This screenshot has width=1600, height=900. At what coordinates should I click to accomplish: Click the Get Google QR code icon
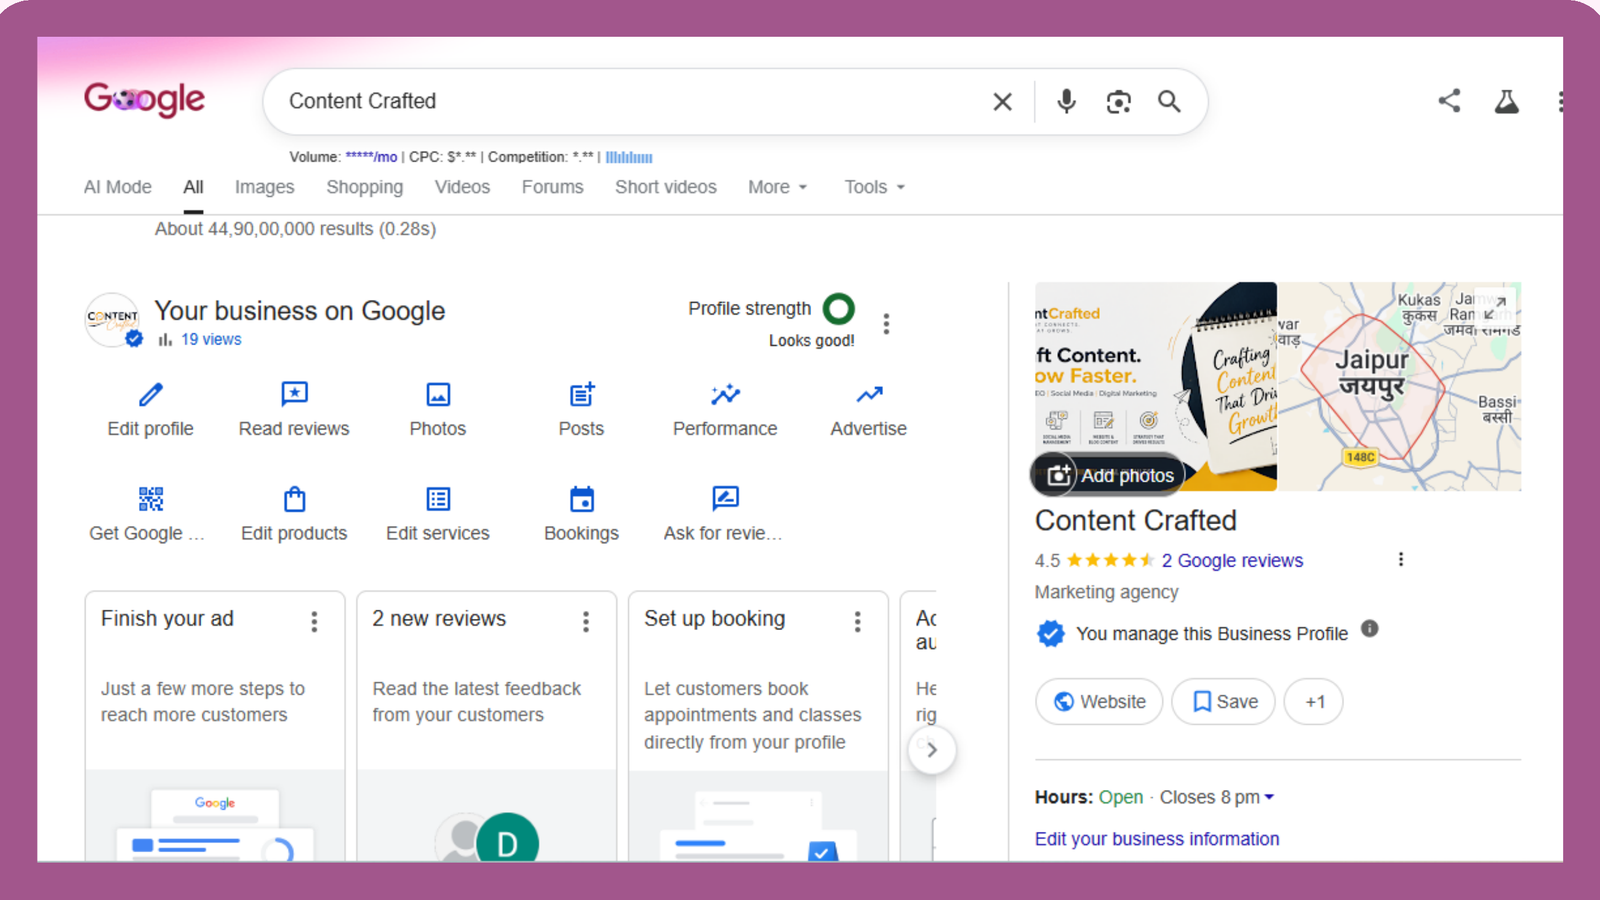point(151,498)
